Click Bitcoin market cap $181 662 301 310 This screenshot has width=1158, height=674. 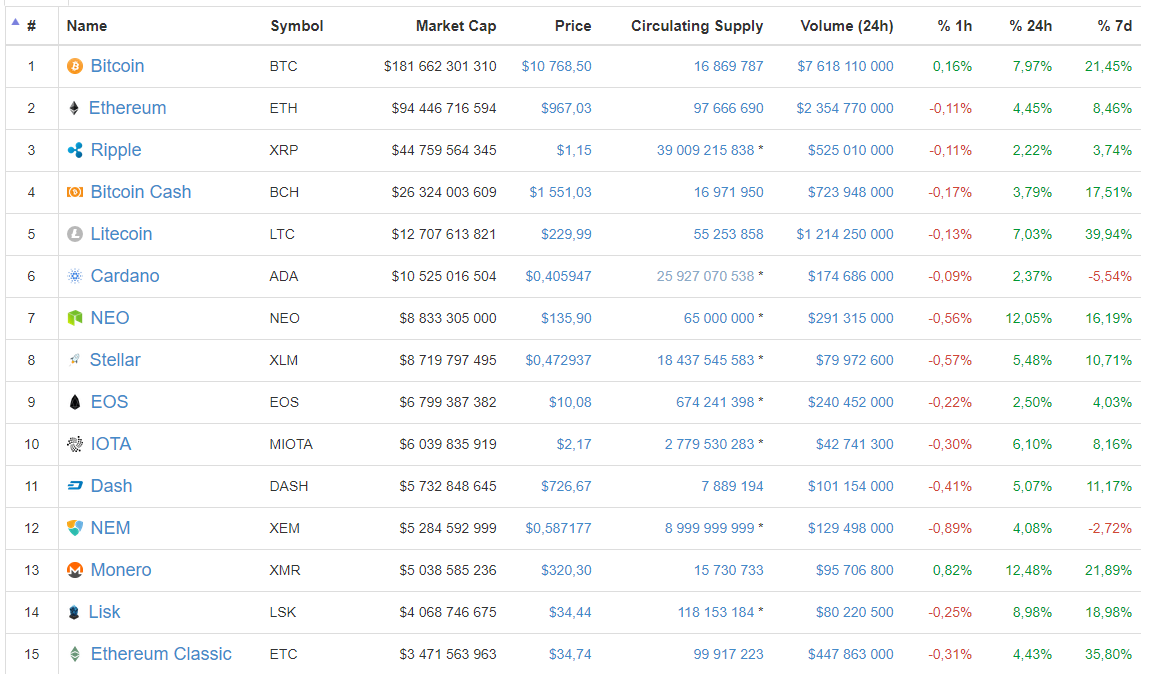click(x=439, y=66)
